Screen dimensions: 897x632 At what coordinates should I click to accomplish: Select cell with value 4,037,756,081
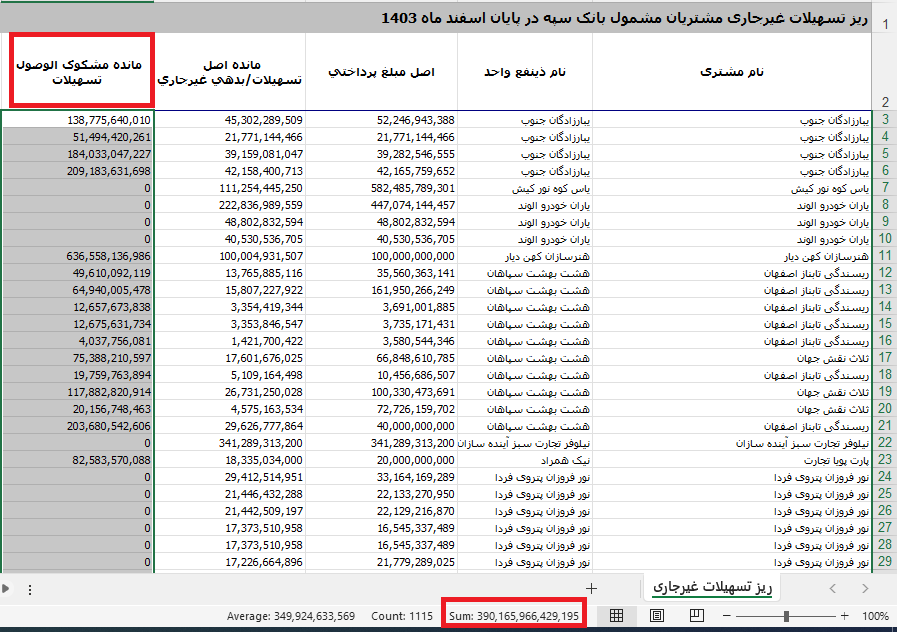pos(78,341)
